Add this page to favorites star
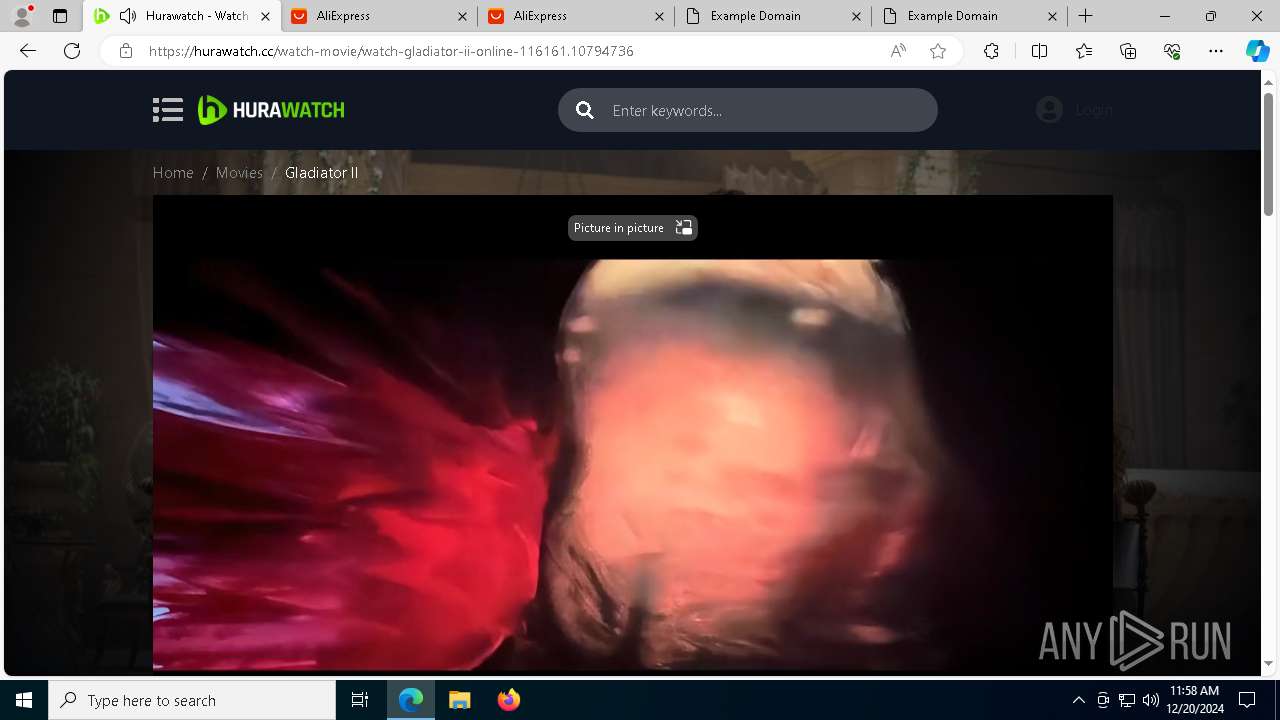The image size is (1280, 720). click(x=937, y=51)
